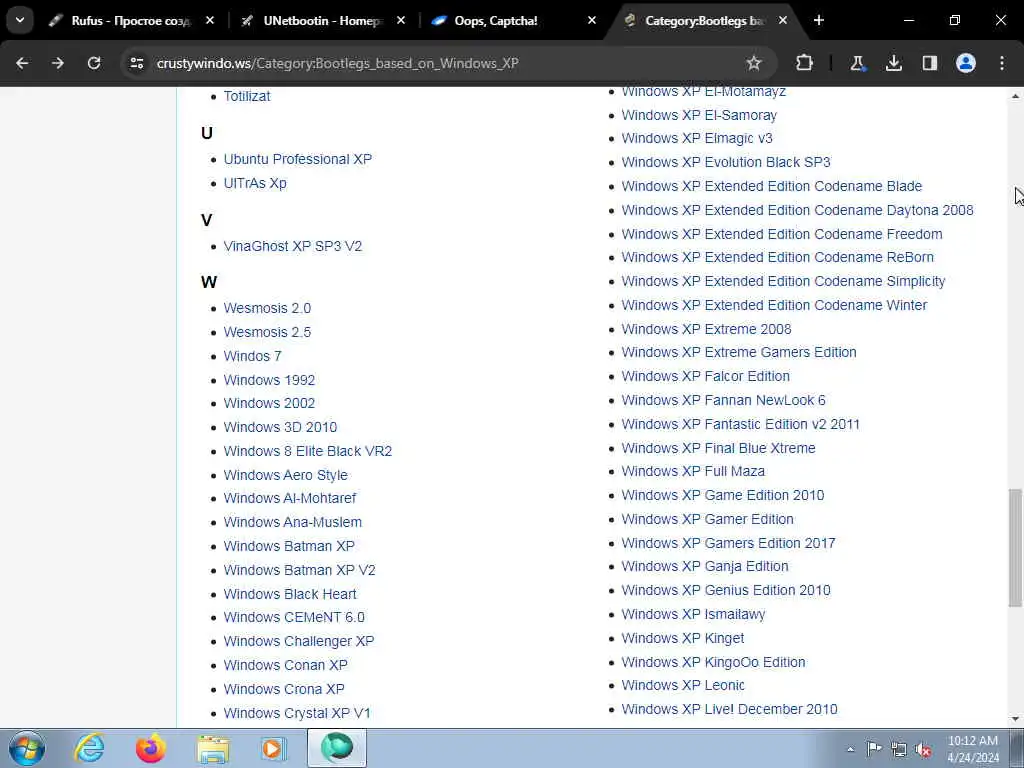This screenshot has width=1024, height=768.
Task: Go forward to the next page
Action: (58, 63)
